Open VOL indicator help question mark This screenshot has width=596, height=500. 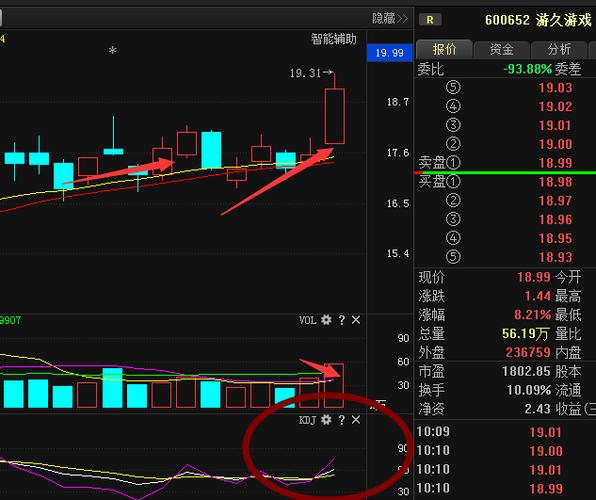click(341, 320)
